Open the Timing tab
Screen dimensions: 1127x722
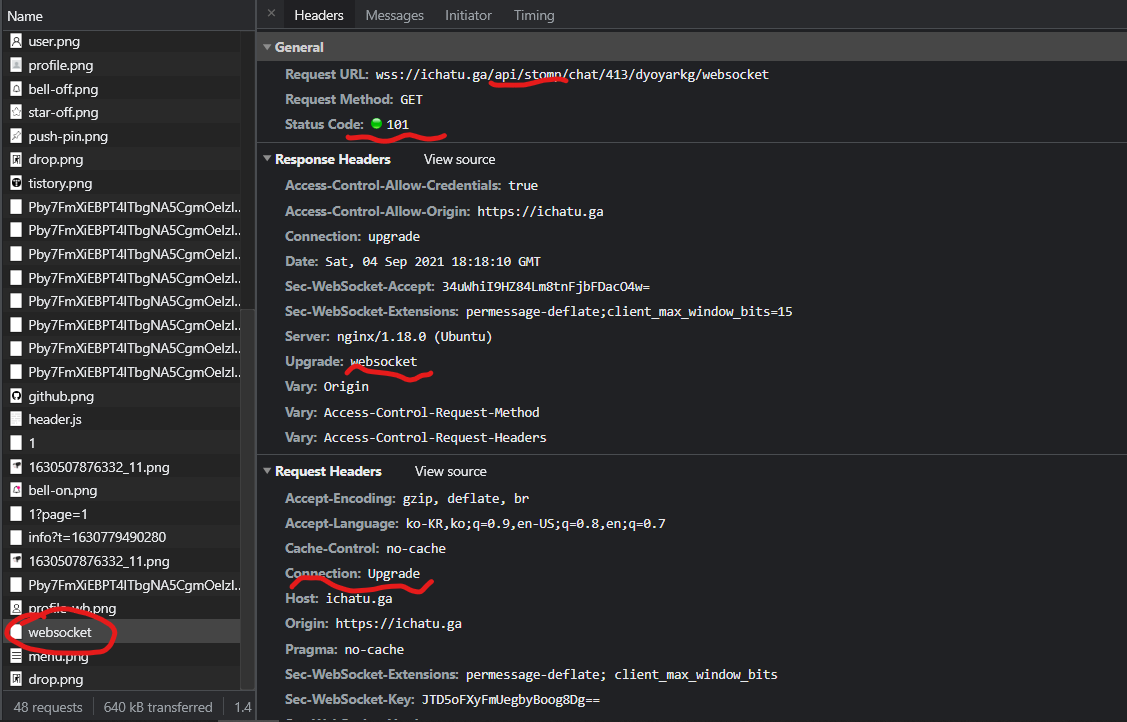(x=533, y=15)
